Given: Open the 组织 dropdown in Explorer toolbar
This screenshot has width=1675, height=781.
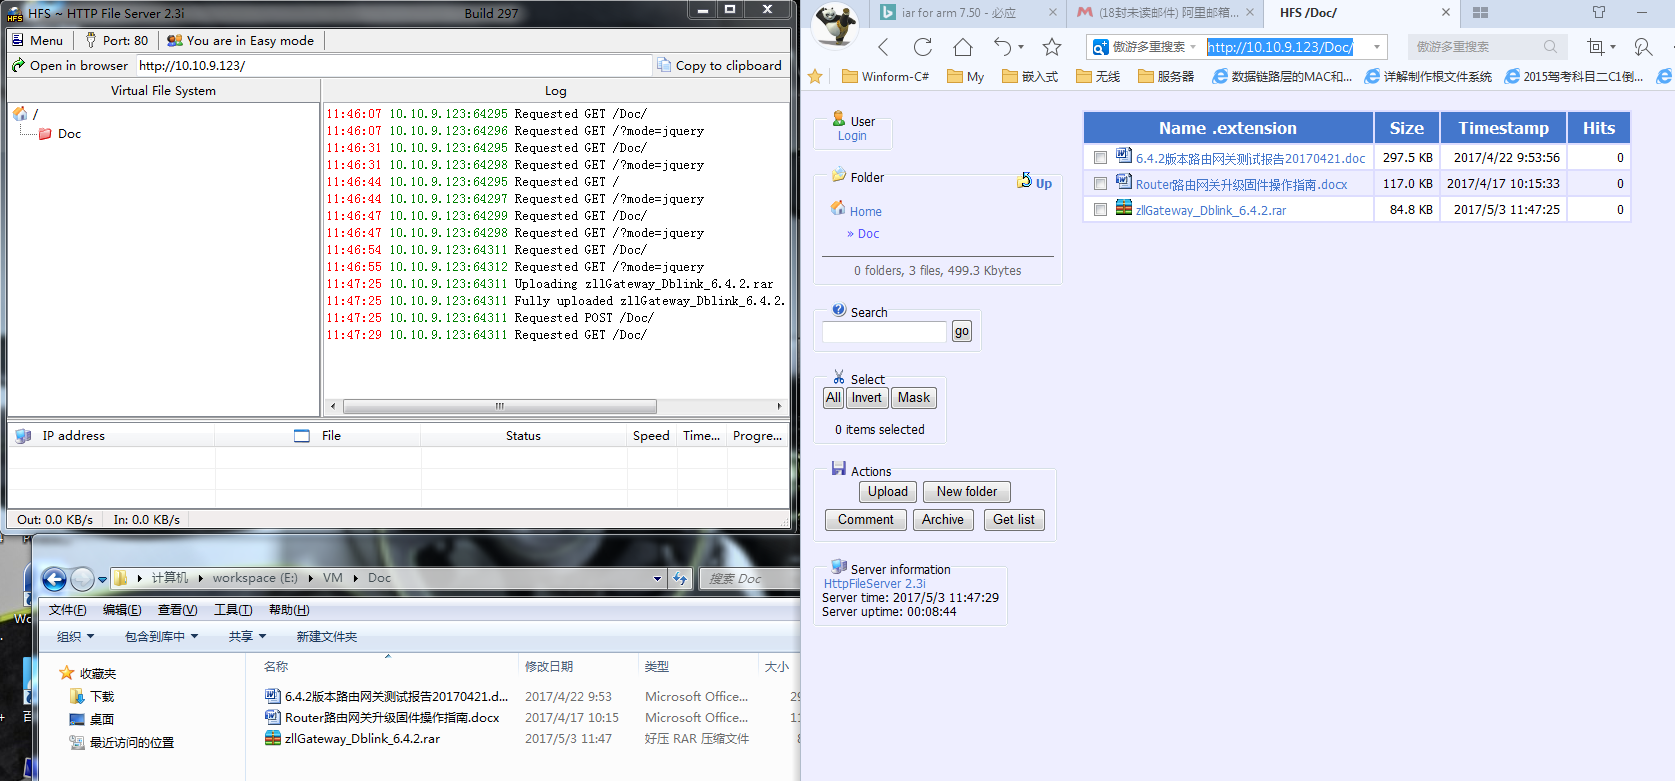Looking at the screenshot, I should pos(75,637).
